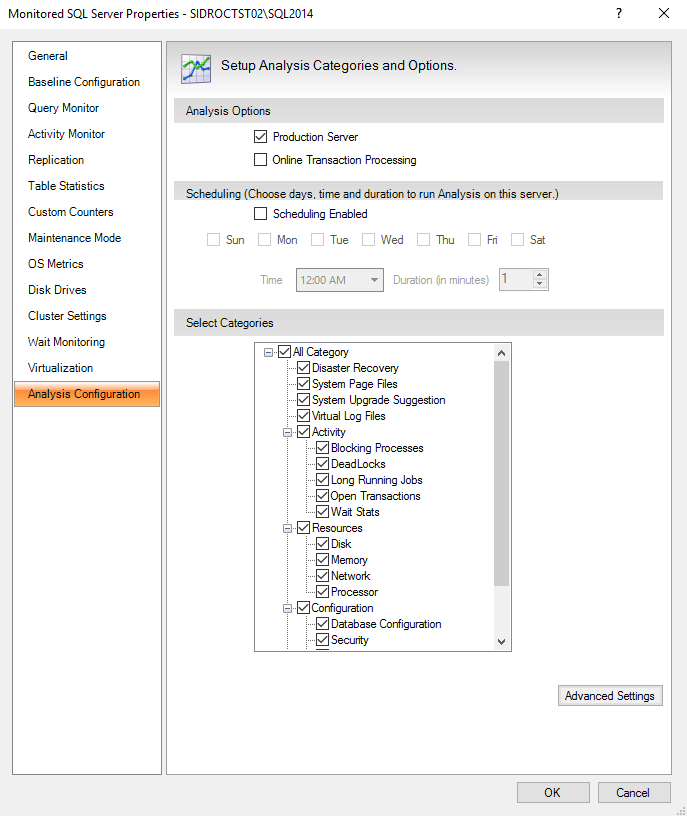This screenshot has width=687, height=816.
Task: Toggle the Configuration group checkbox
Action: (303, 608)
